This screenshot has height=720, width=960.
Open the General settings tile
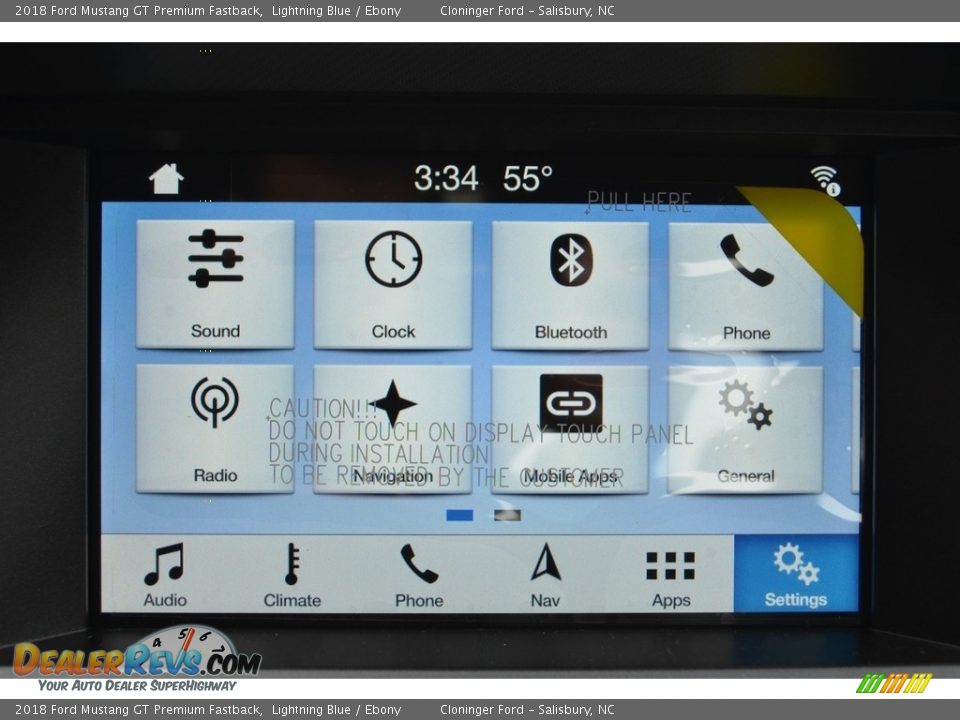coord(746,429)
